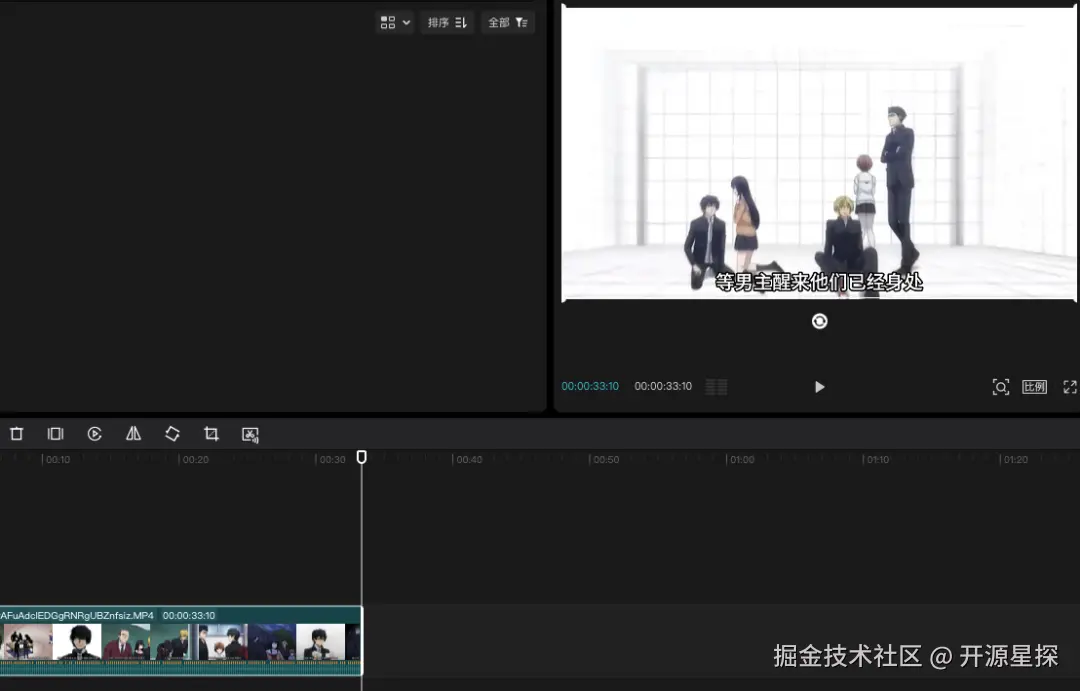Screen dimensions: 1080x691
Task: Click the 00:40 mark on the timeline ruler
Action: [469, 460]
